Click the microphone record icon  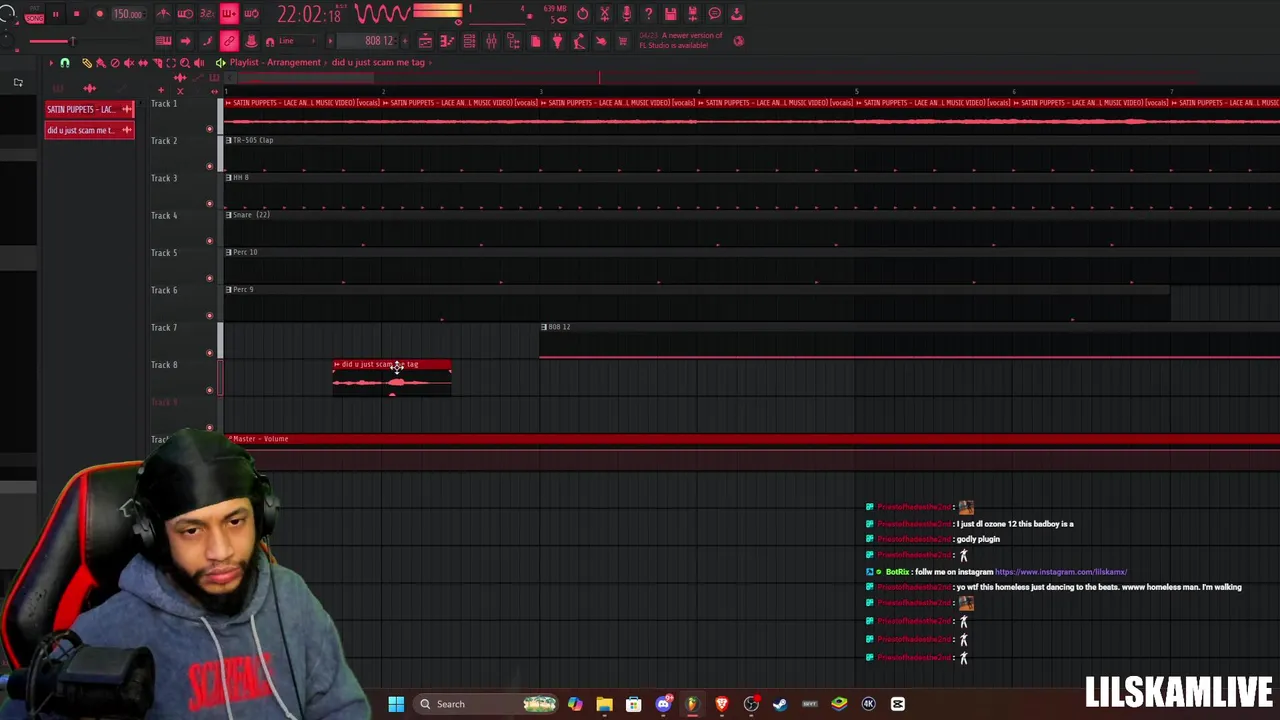pyautogui.click(x=627, y=14)
